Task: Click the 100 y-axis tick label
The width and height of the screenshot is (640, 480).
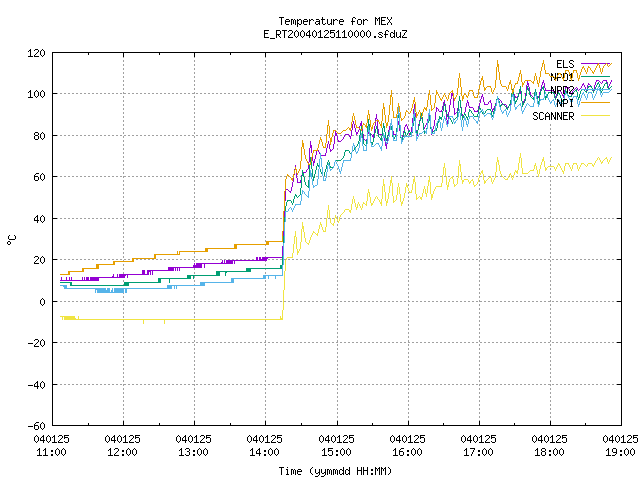Action: [36, 94]
